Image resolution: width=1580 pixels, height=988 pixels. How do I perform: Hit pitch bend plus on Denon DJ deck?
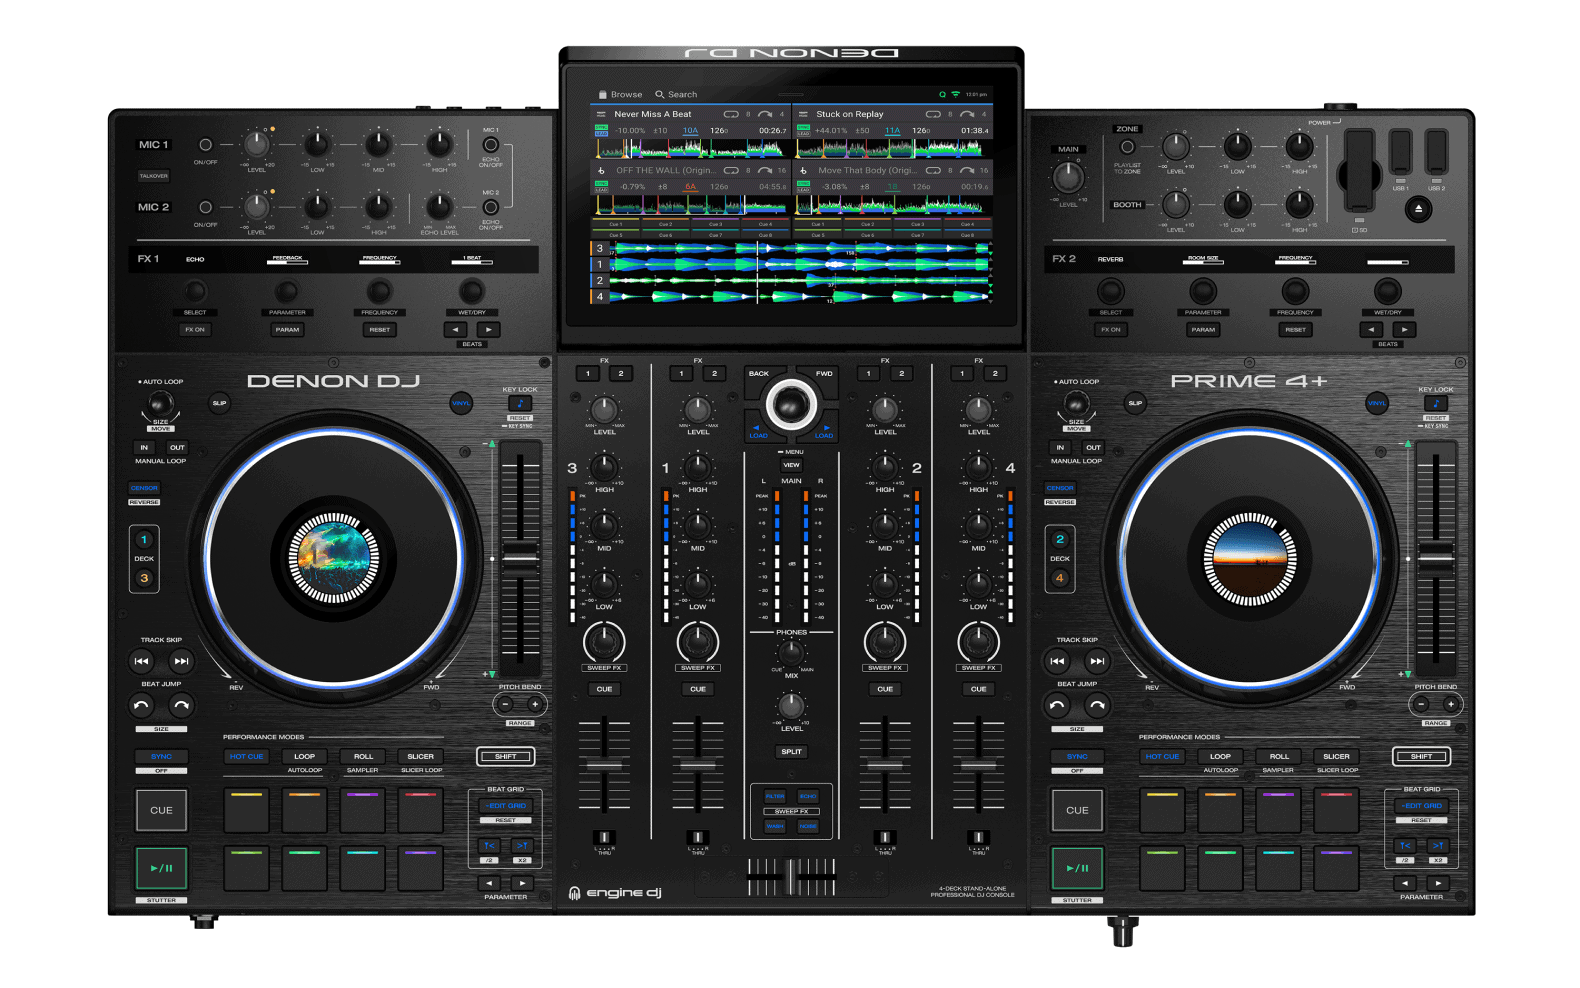click(x=535, y=704)
